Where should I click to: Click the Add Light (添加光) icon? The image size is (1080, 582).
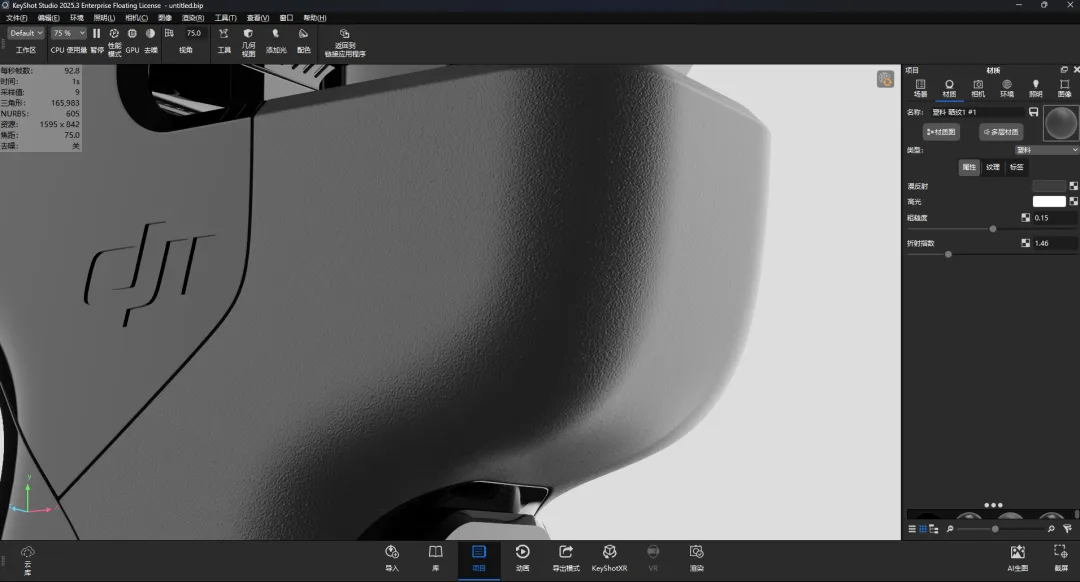276,33
